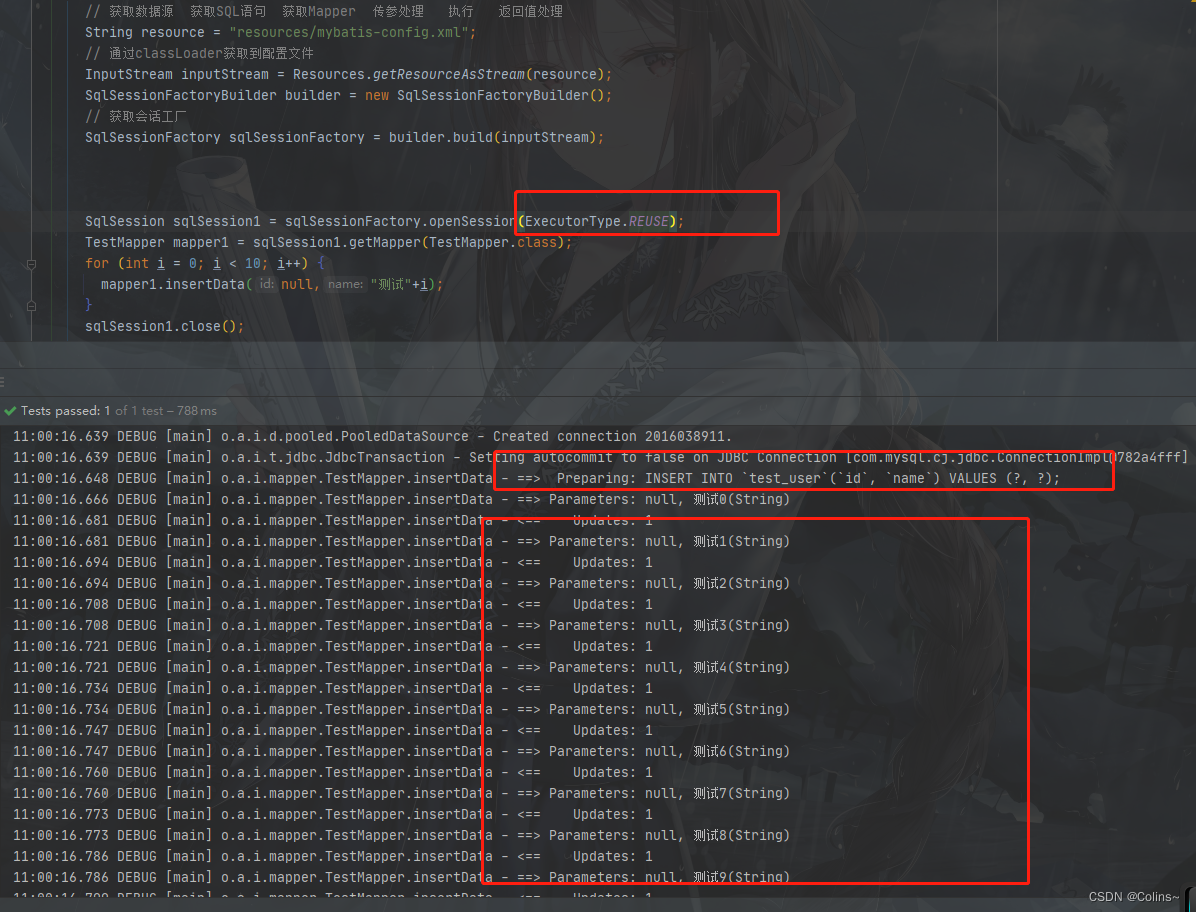Click the comment '// 通过classLoader获取到配置文件'

pos(199,53)
